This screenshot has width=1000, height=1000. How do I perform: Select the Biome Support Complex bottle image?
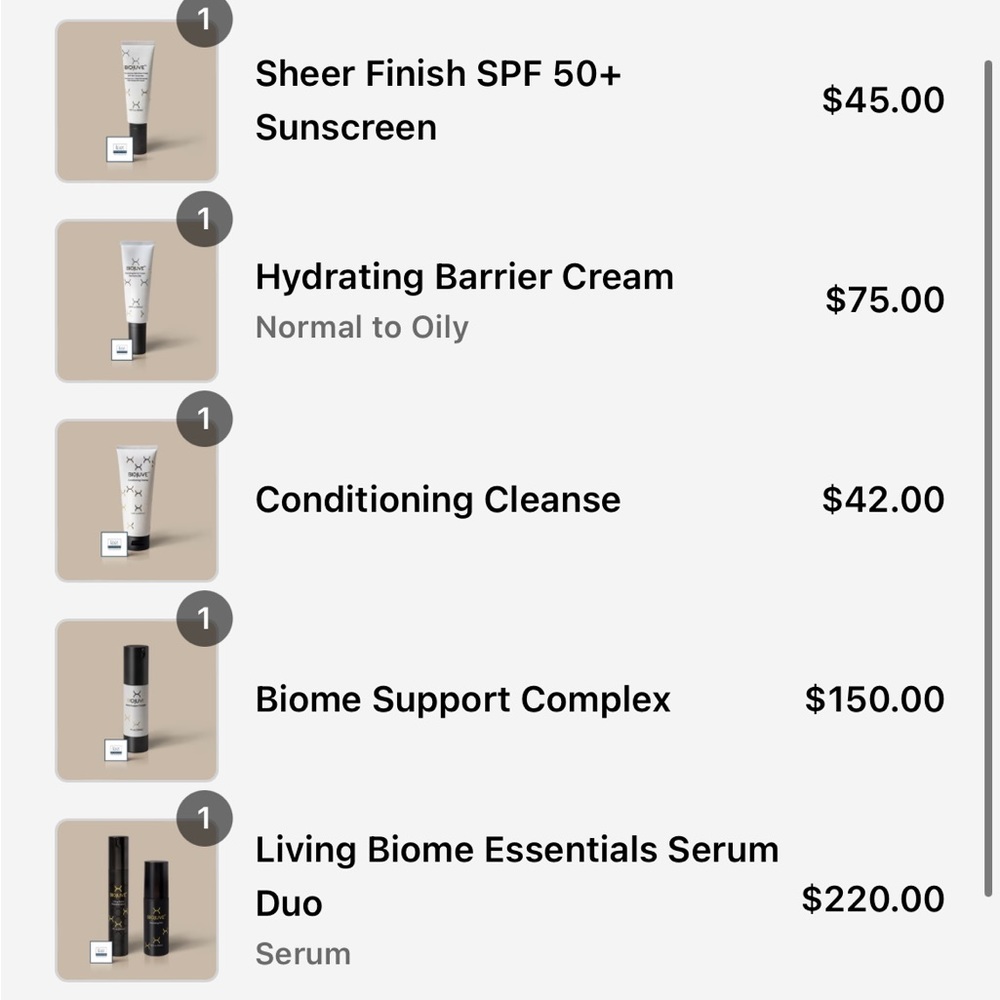[x=137, y=698]
